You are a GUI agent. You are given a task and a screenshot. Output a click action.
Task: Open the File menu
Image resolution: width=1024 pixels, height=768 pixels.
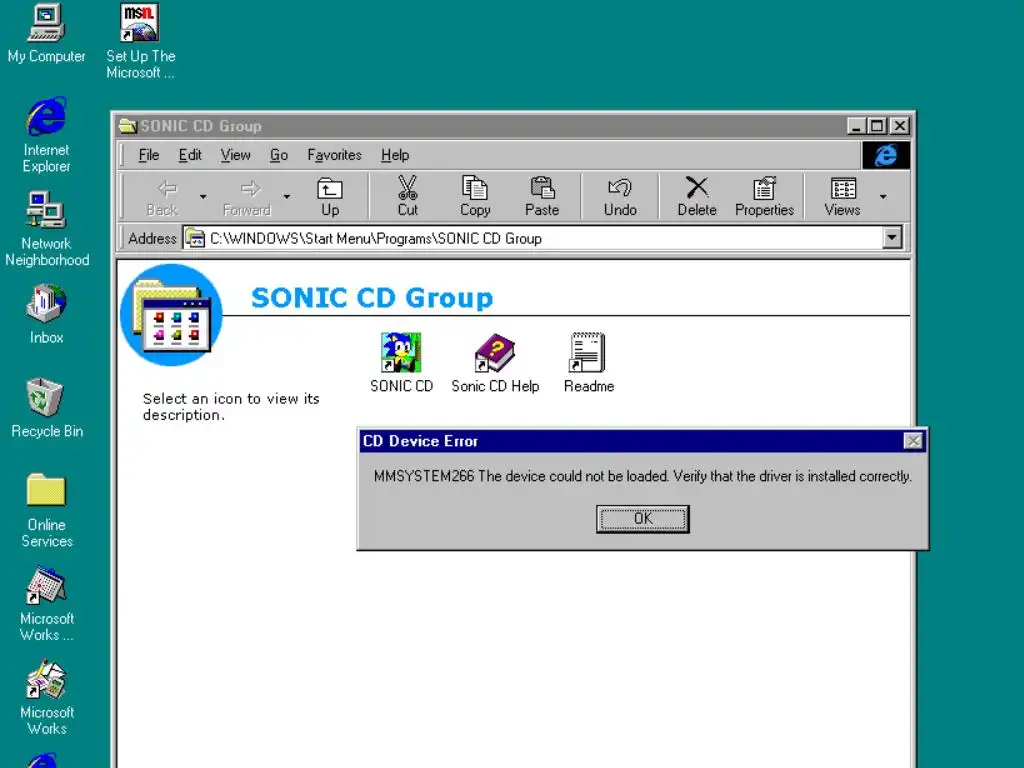click(148, 155)
